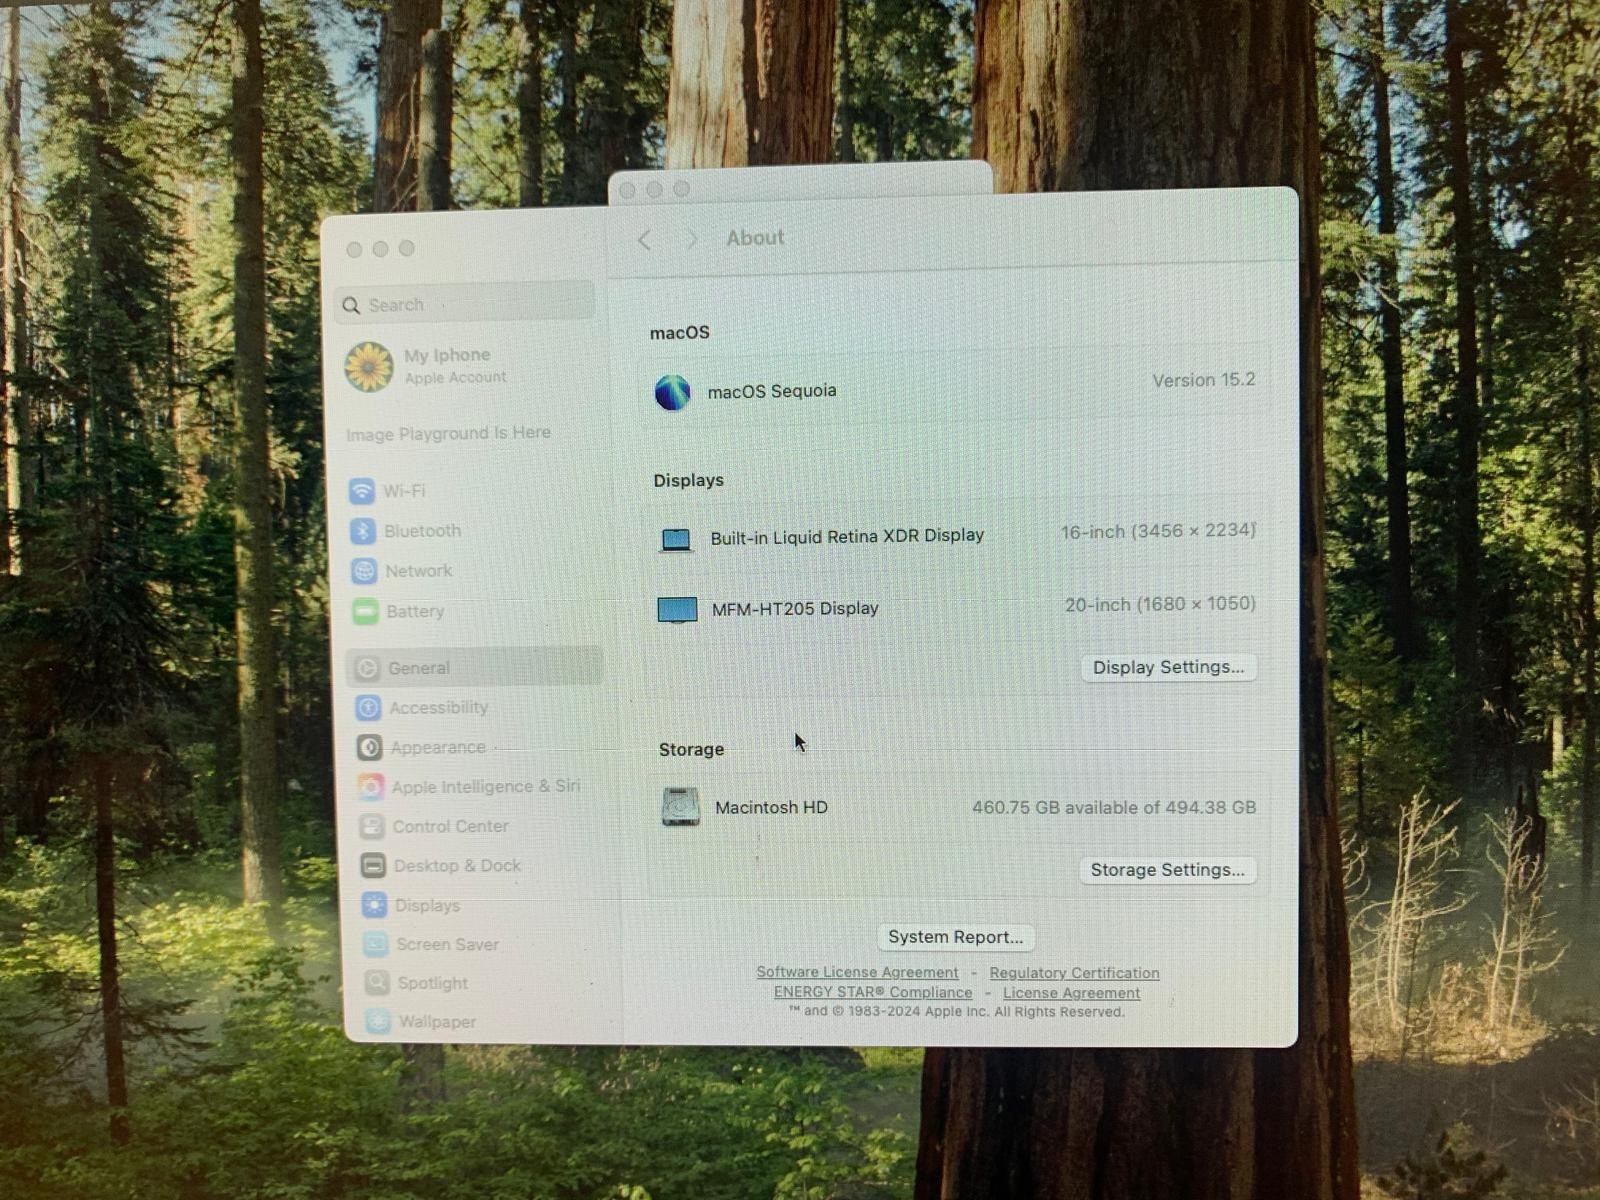Viewport: 1600px width, 1200px height.
Task: Click '20-inch (1680 × 1050)' value
Action: coord(1160,604)
